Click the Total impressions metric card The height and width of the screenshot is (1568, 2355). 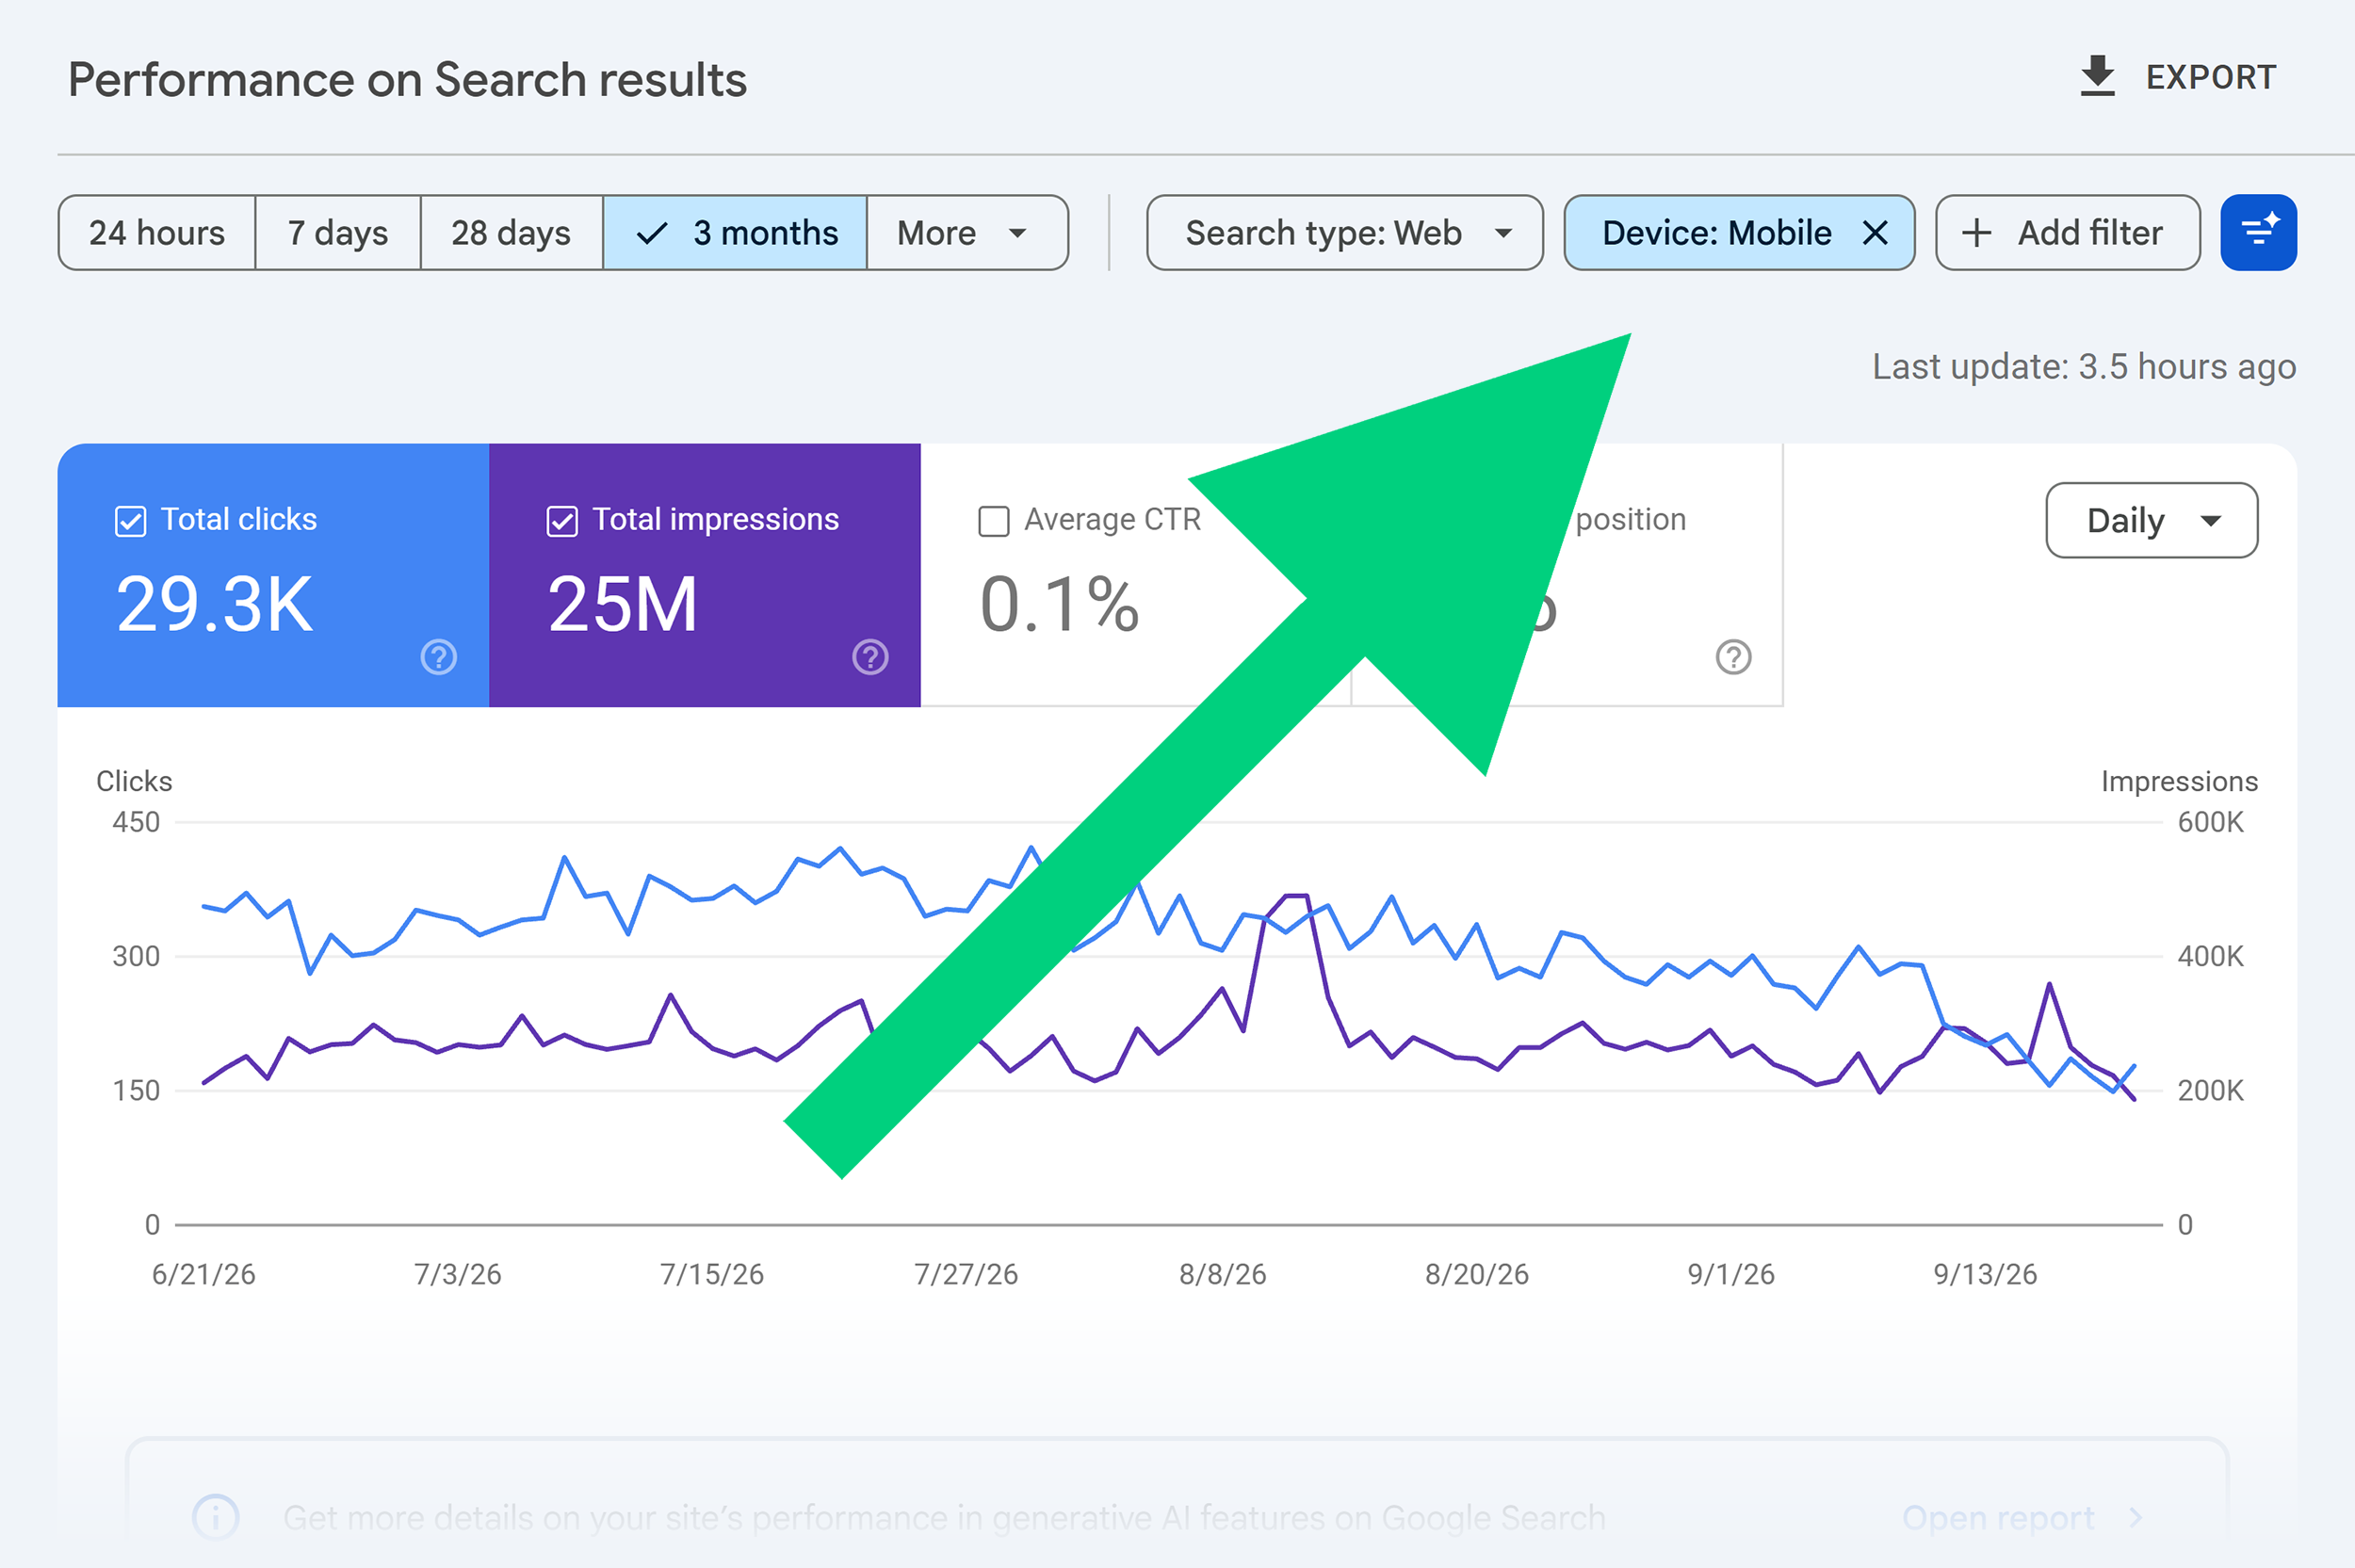[705, 575]
